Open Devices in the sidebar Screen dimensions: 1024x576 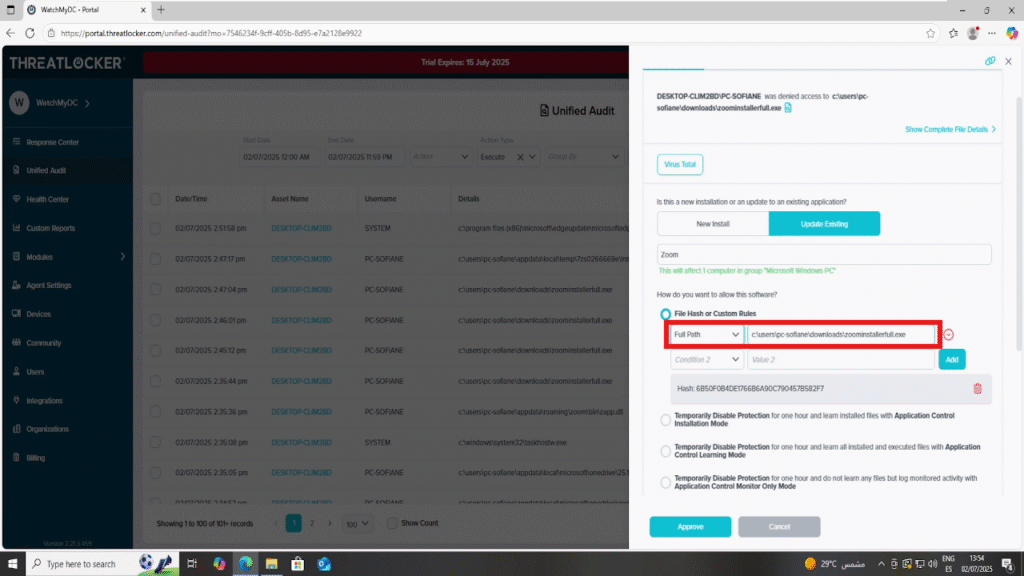pyautogui.click(x=38, y=314)
